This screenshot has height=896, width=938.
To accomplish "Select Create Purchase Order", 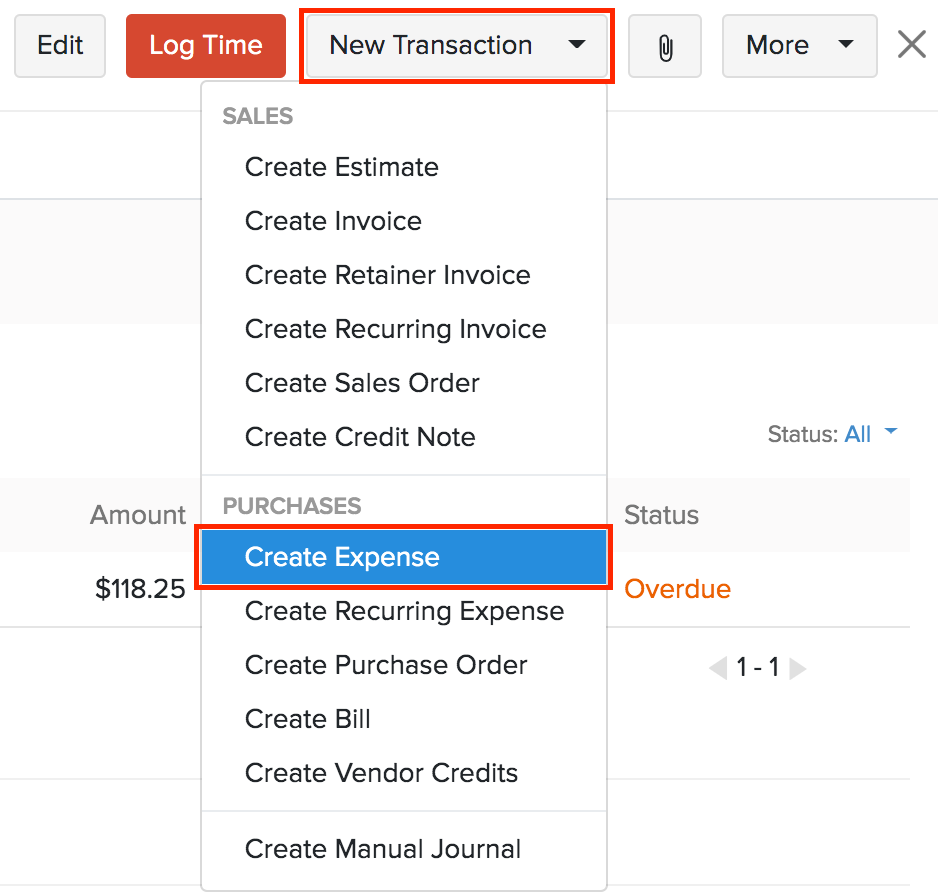I will (x=386, y=665).
